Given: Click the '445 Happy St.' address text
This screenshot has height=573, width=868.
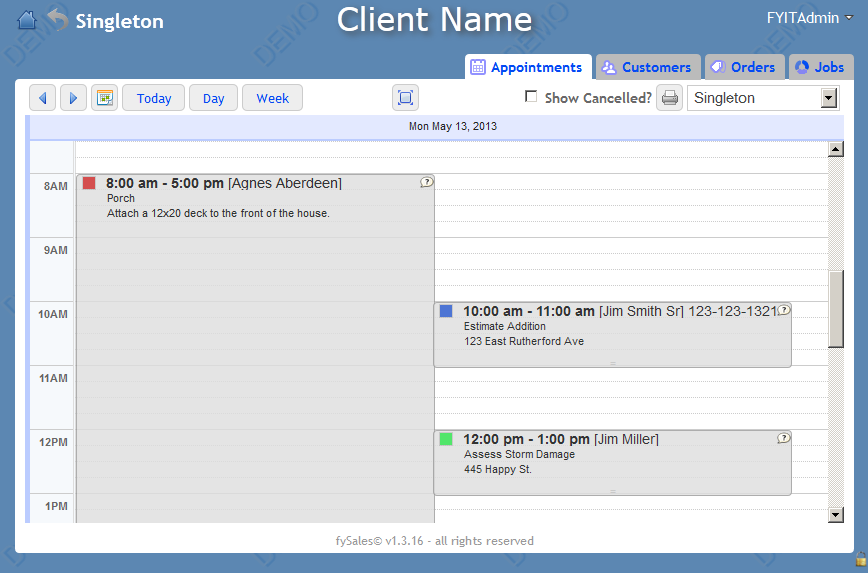Looking at the screenshot, I should pyautogui.click(x=498, y=469).
